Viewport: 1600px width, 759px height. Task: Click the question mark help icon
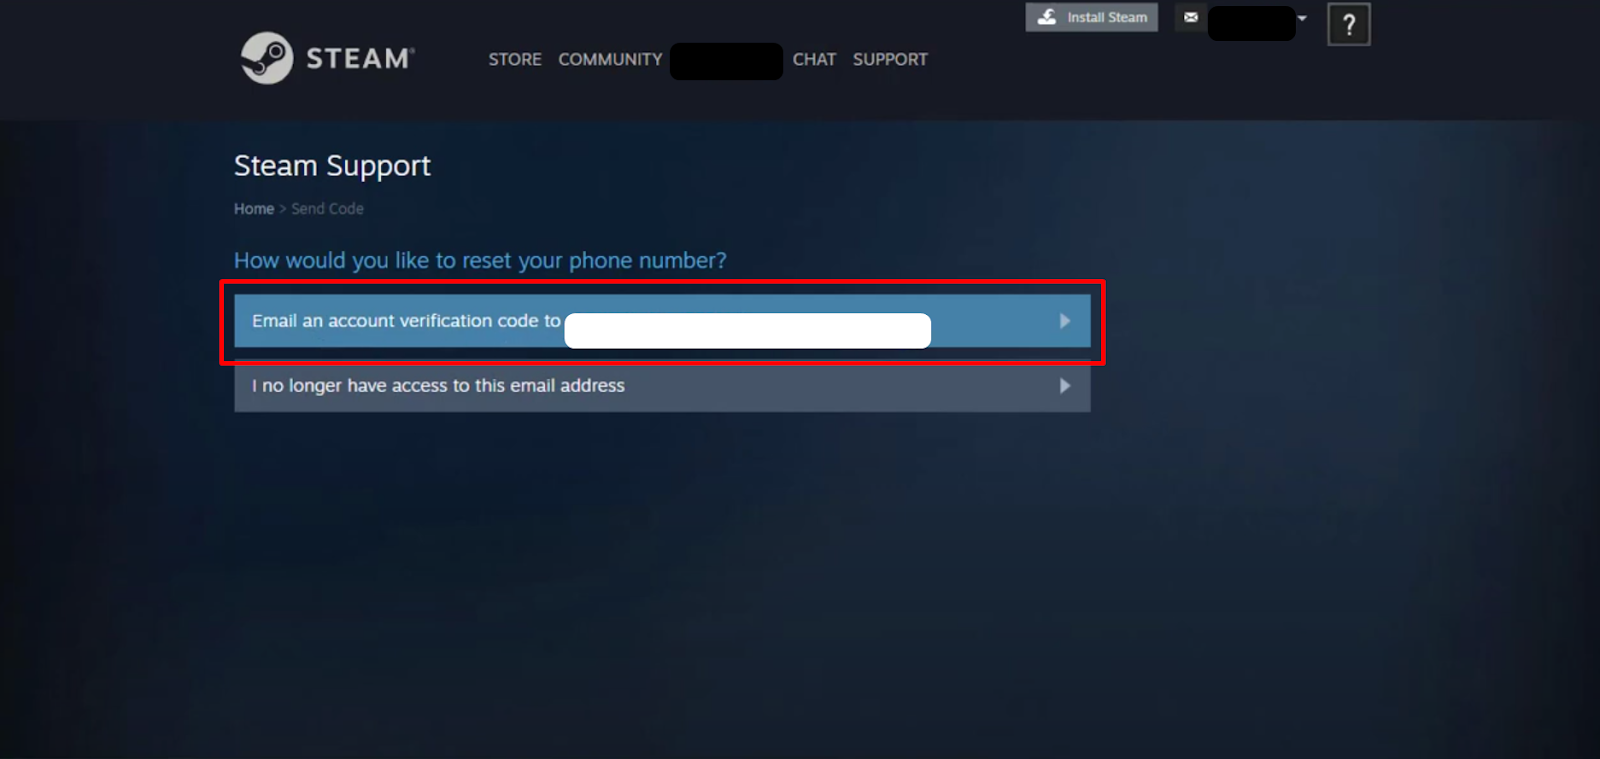[x=1349, y=24]
